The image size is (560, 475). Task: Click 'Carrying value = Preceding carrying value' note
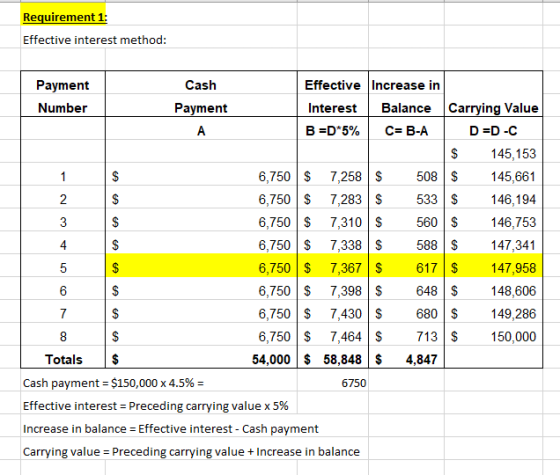coord(191,451)
